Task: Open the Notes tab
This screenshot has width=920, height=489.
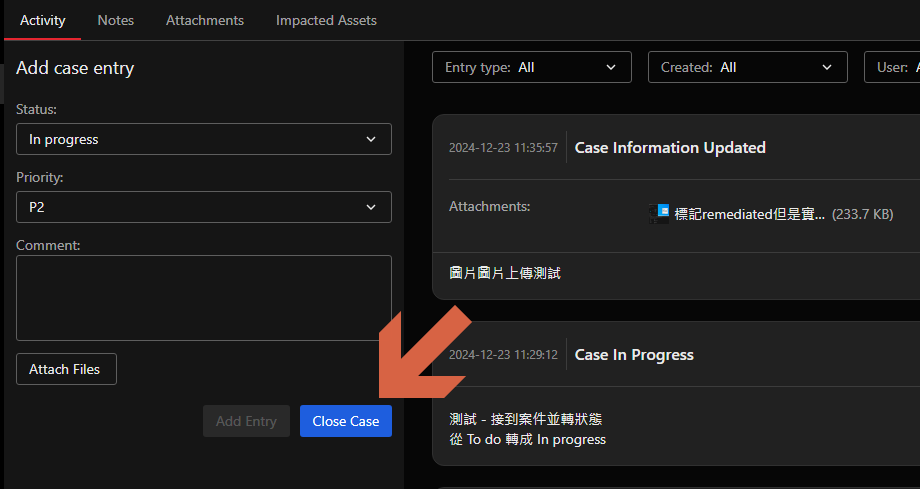Action: [116, 20]
